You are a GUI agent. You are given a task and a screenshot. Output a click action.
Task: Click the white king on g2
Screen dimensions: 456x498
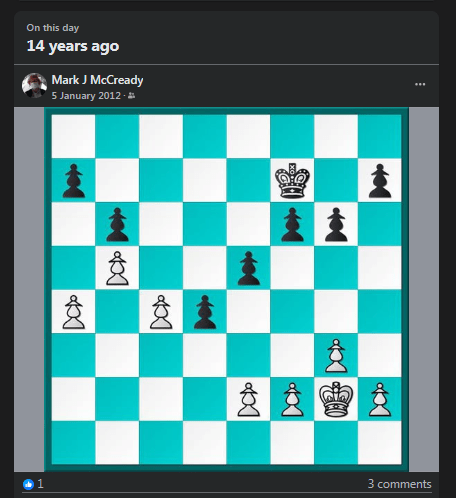(x=336, y=399)
